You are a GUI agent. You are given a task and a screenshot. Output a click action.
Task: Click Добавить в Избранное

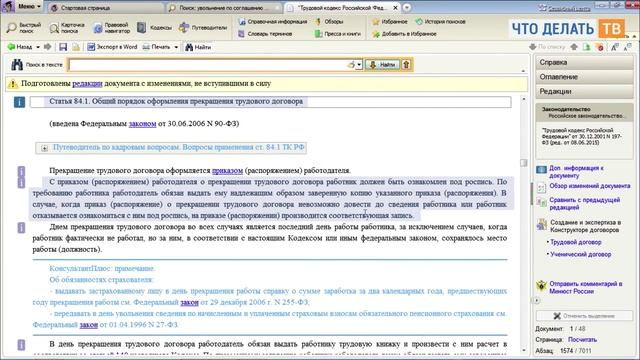tap(404, 34)
